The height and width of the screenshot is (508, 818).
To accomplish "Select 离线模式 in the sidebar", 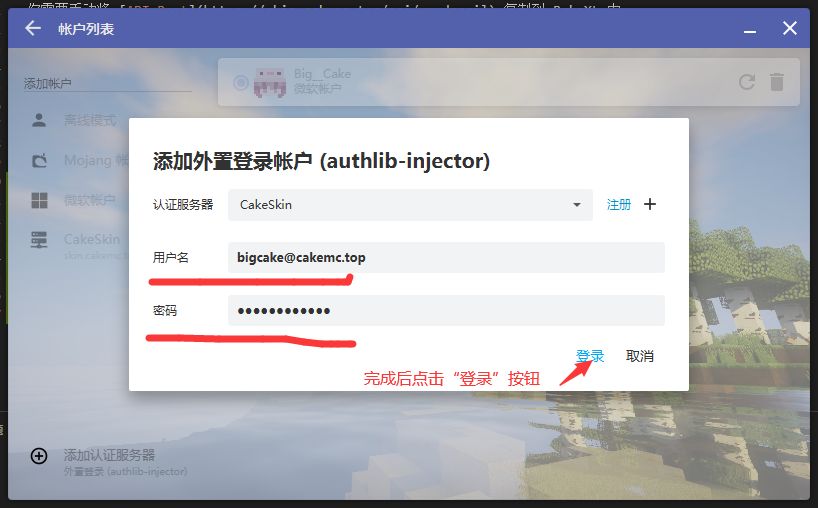I will 90,121.
